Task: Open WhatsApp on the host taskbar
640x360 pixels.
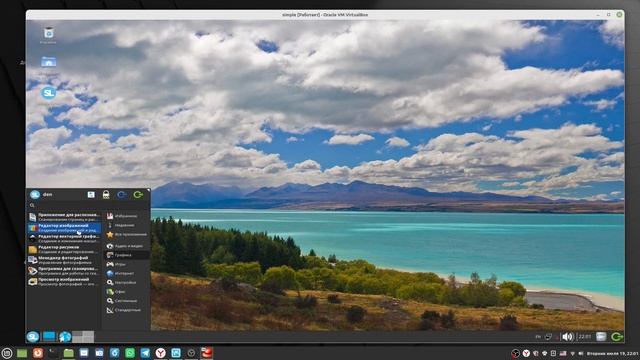Action: pos(130,353)
